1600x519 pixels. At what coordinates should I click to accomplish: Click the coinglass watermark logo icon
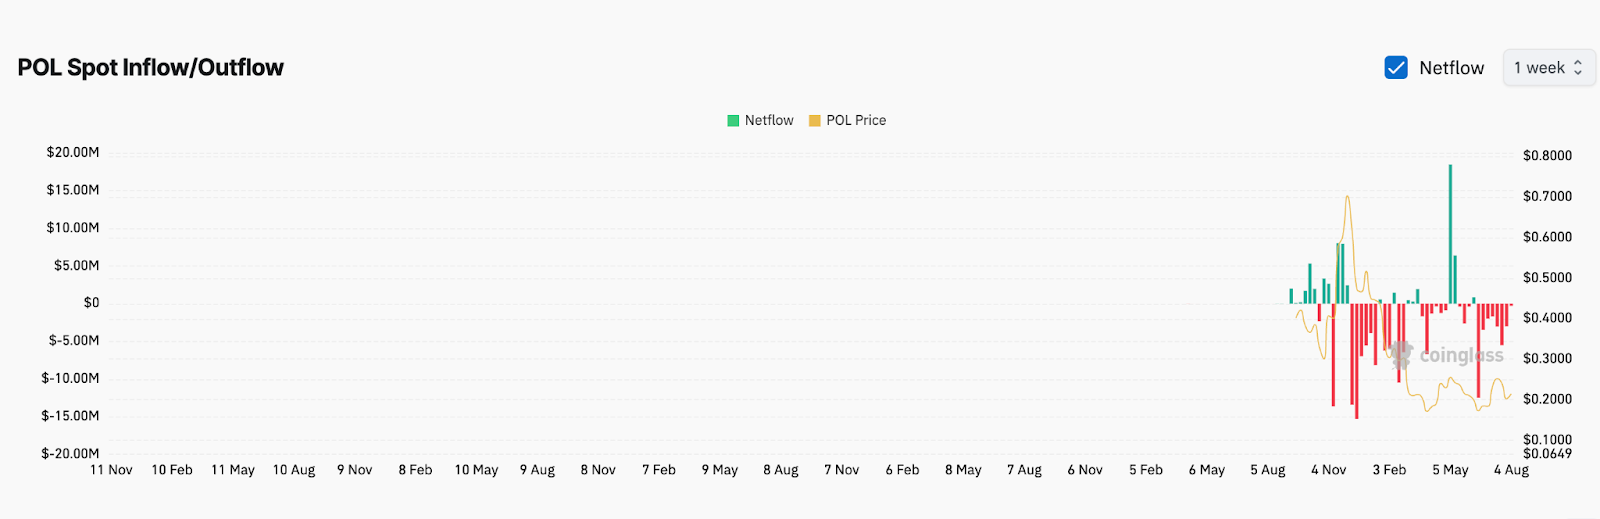pyautogui.click(x=1401, y=354)
